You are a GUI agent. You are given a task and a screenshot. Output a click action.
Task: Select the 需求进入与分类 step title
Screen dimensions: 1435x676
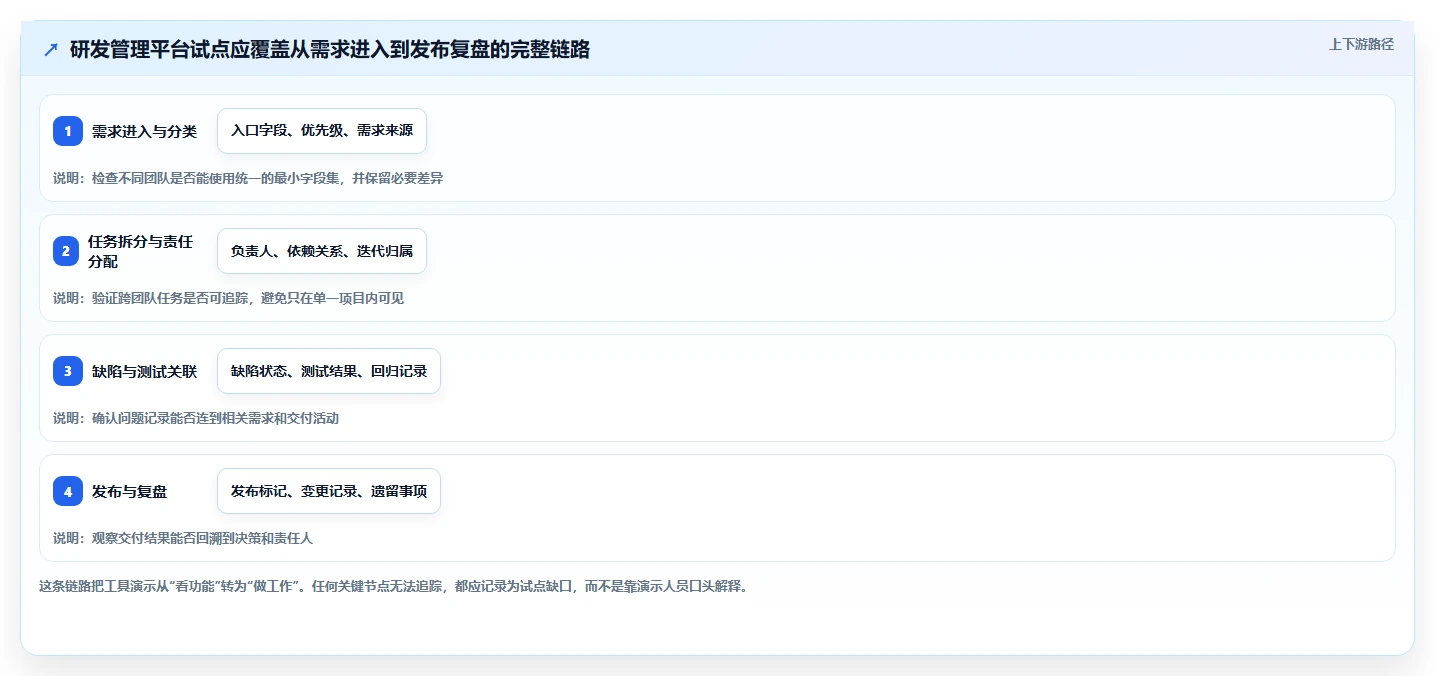coord(144,131)
